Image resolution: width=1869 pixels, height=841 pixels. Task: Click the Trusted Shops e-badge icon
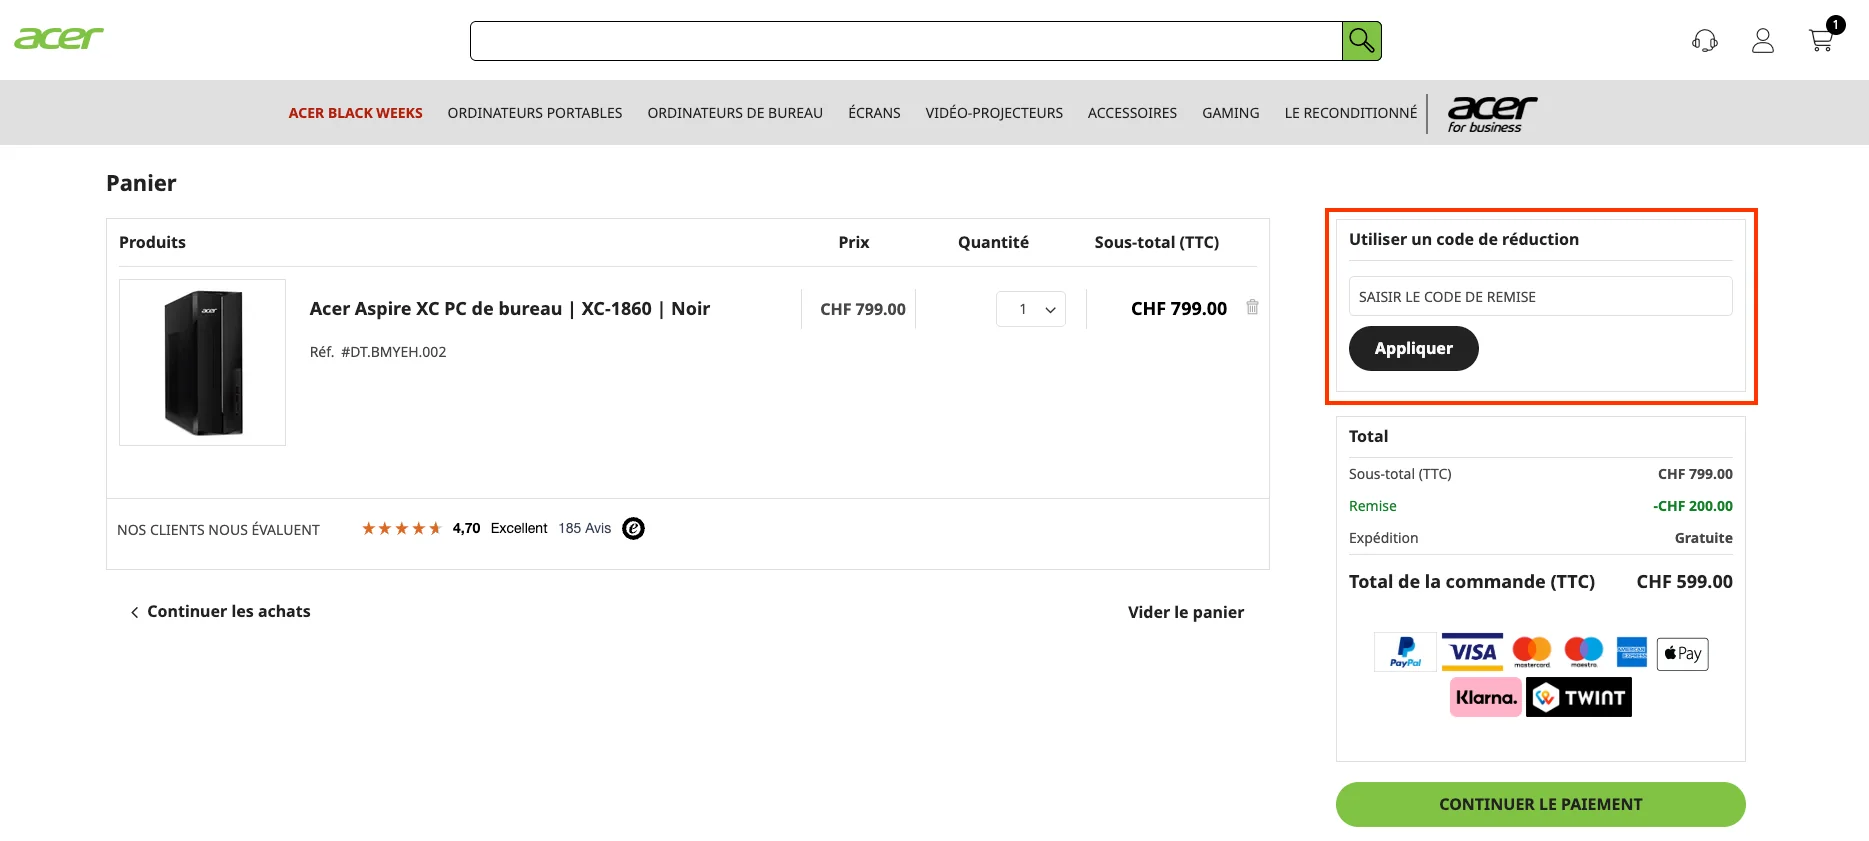click(x=633, y=528)
